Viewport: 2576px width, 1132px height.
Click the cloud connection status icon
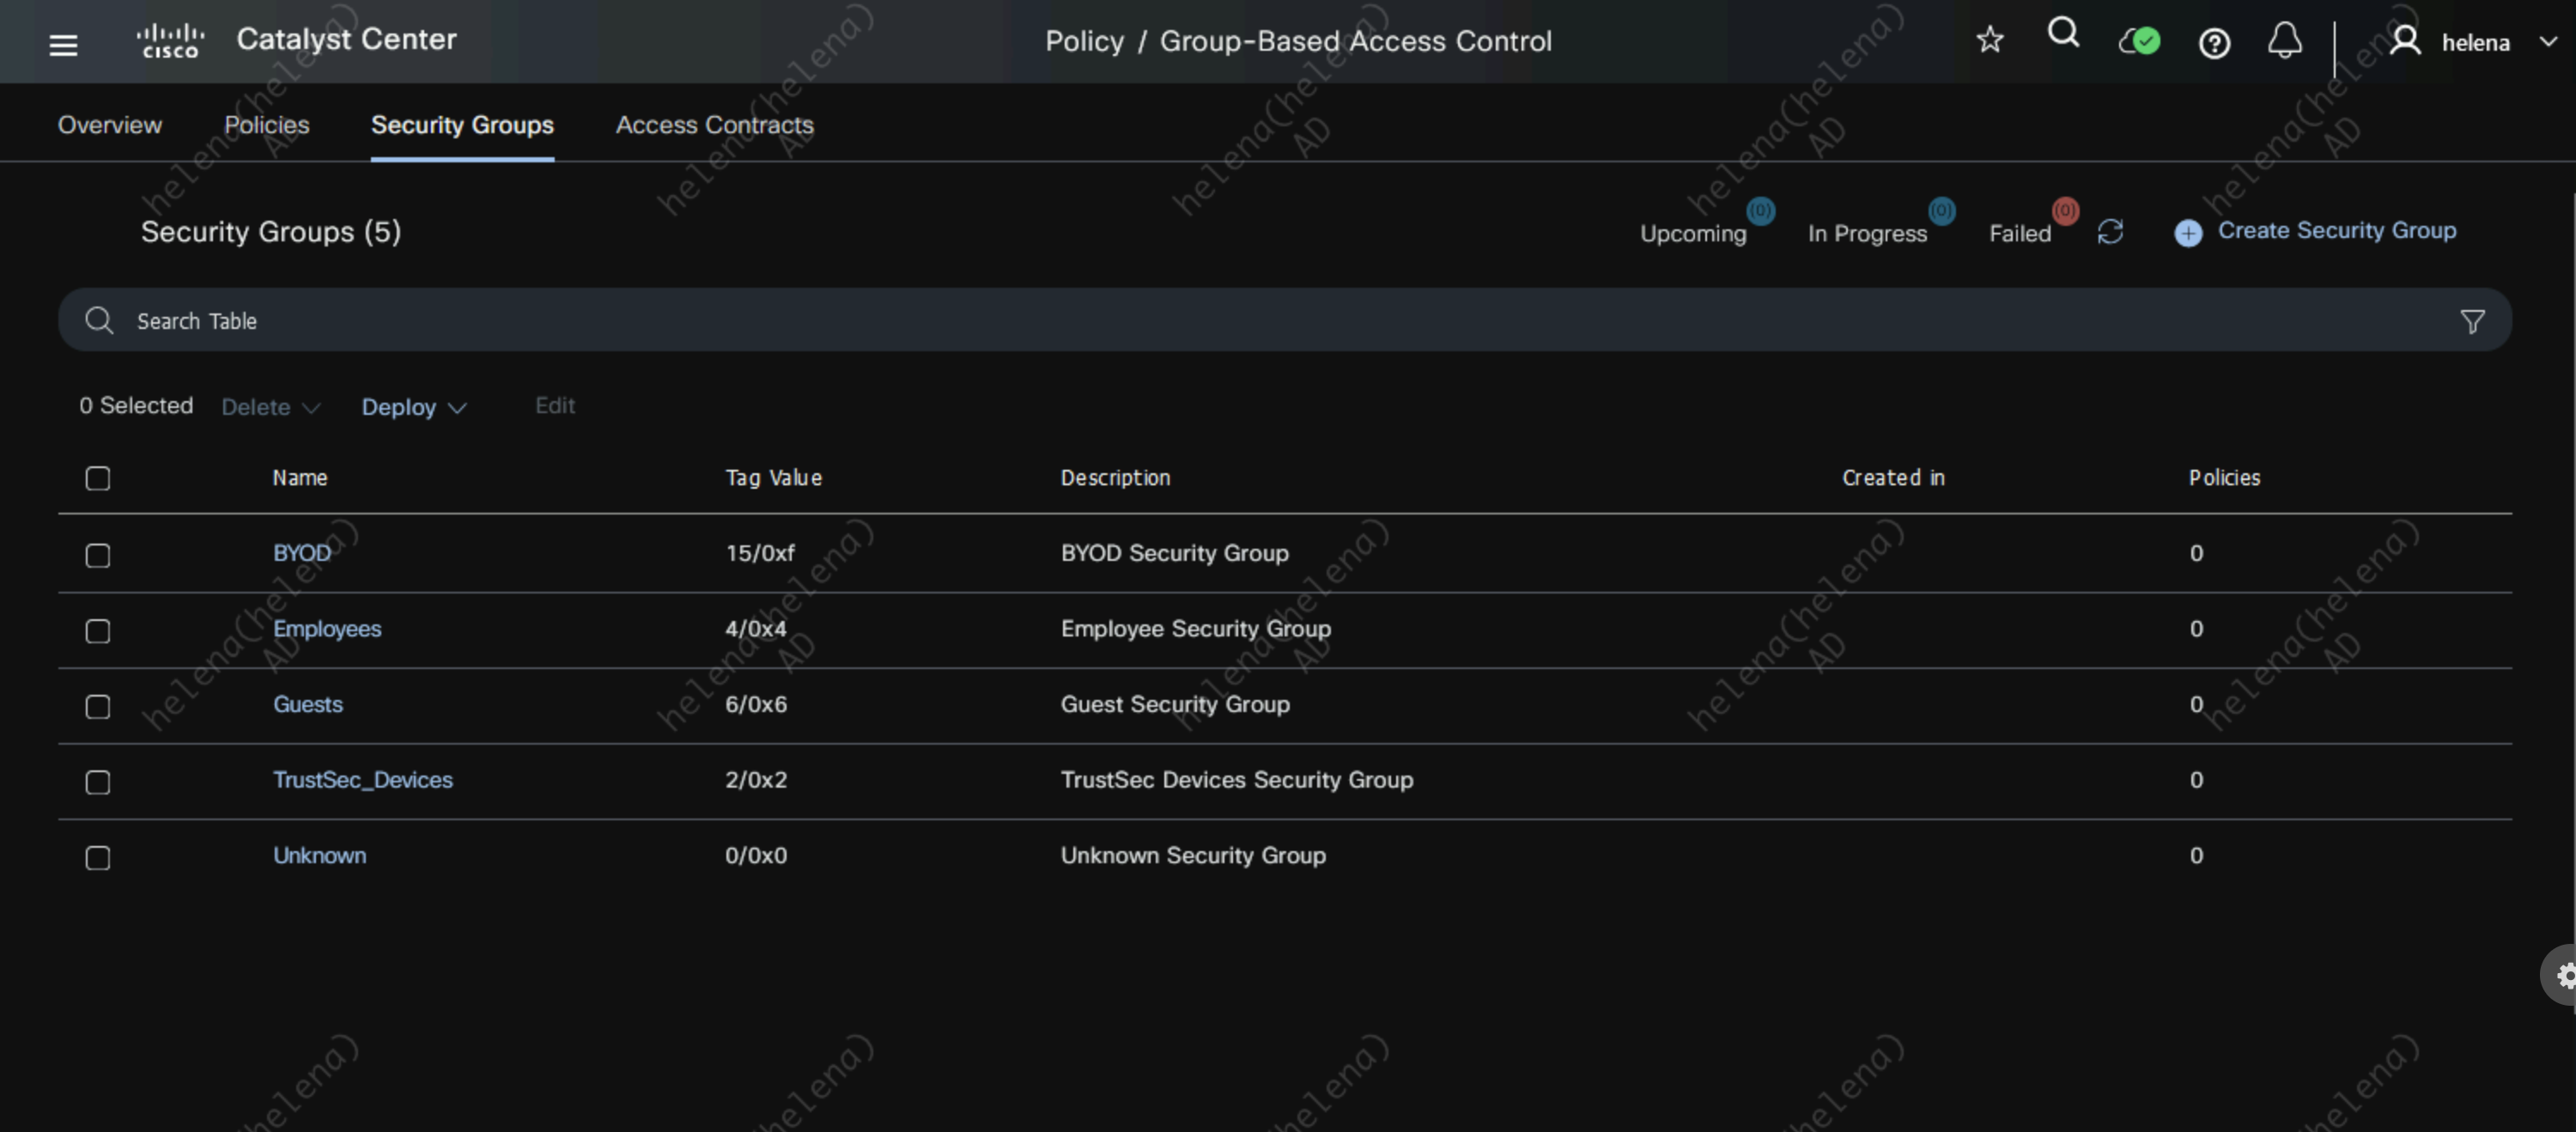pyautogui.click(x=2139, y=41)
